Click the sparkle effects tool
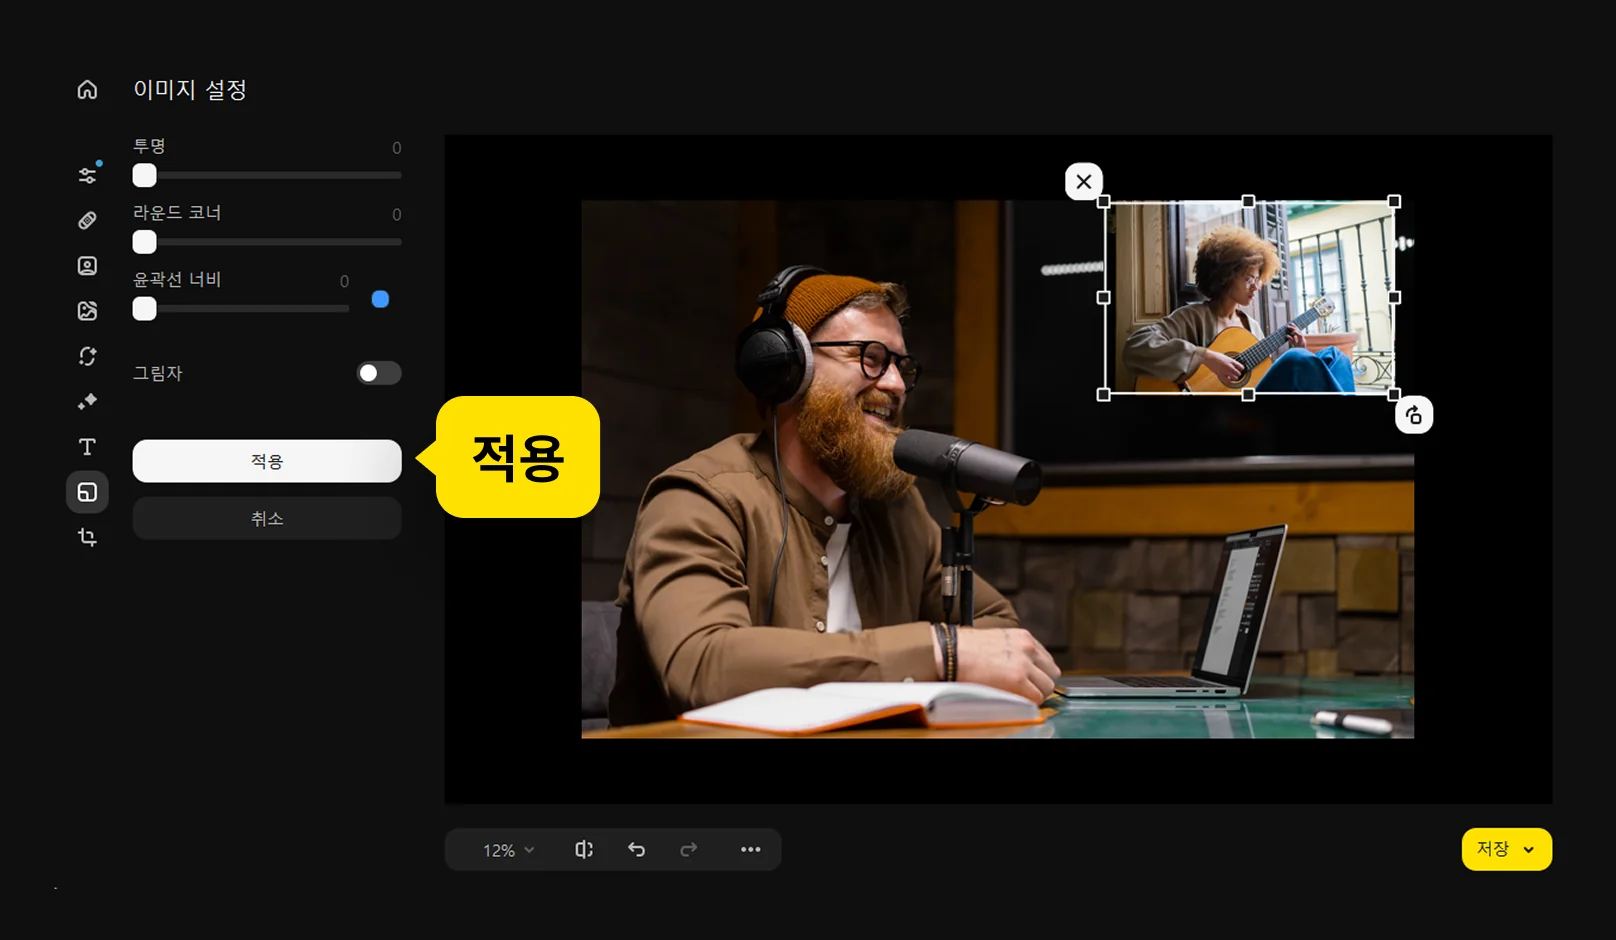1616x940 pixels. click(x=87, y=402)
